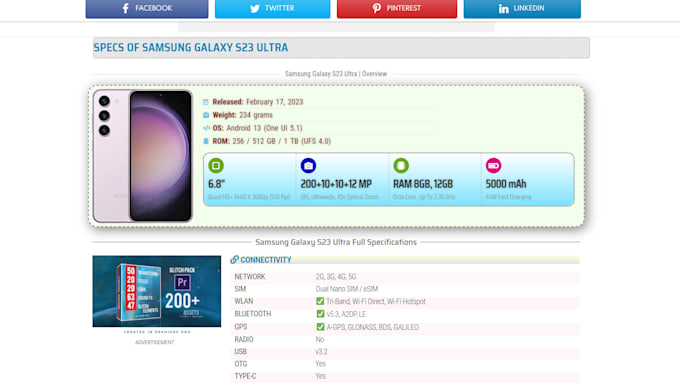This screenshot has width=680, height=383.
Task: Click the February 17, 2023 release date
Action: tap(275, 102)
